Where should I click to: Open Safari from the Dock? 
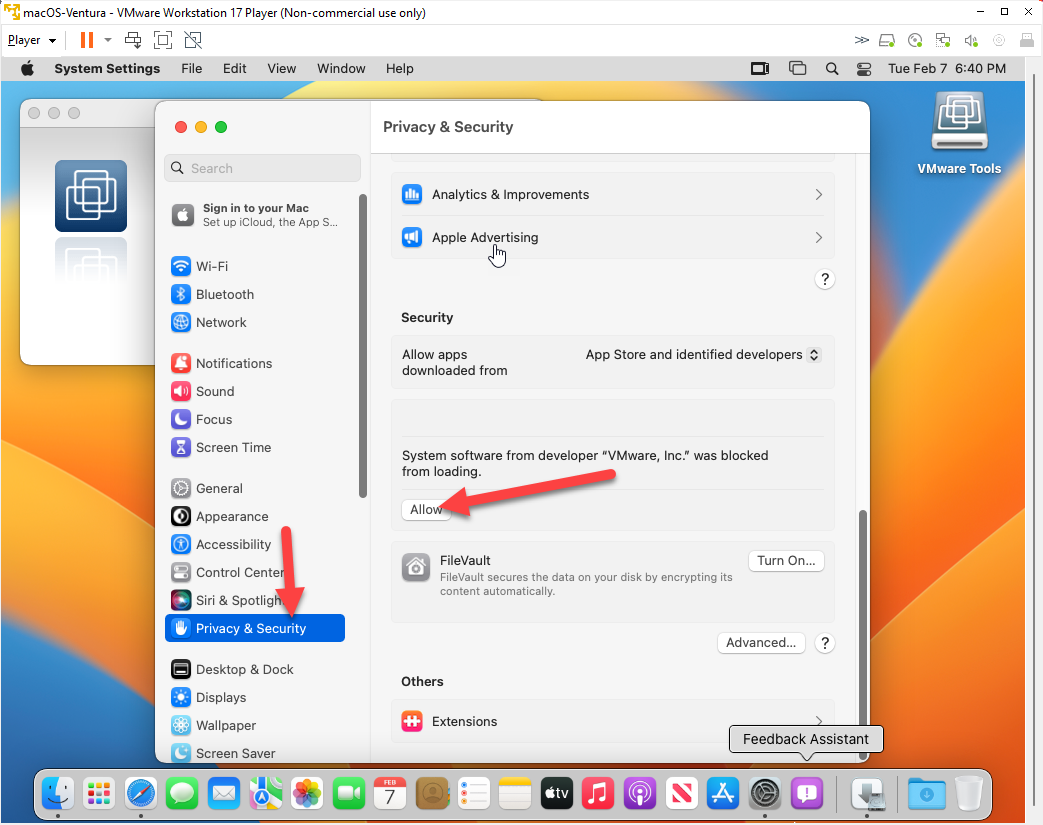[140, 794]
